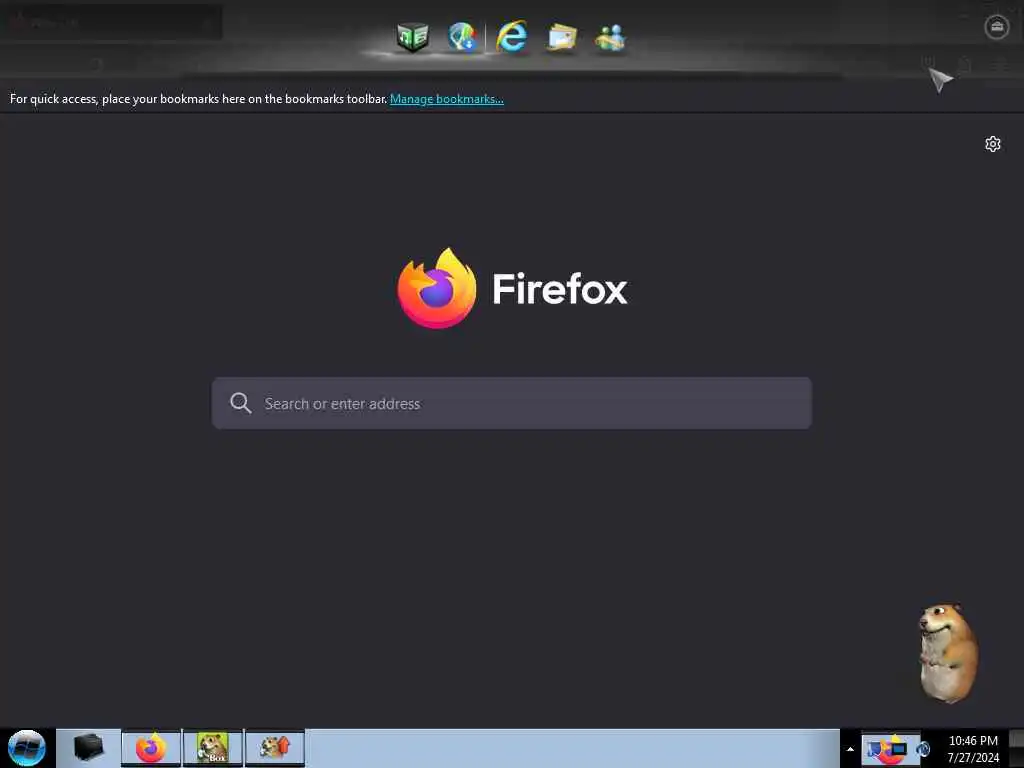Open the beaver Box taskbar app
The width and height of the screenshot is (1024, 768).
pyautogui.click(x=212, y=748)
